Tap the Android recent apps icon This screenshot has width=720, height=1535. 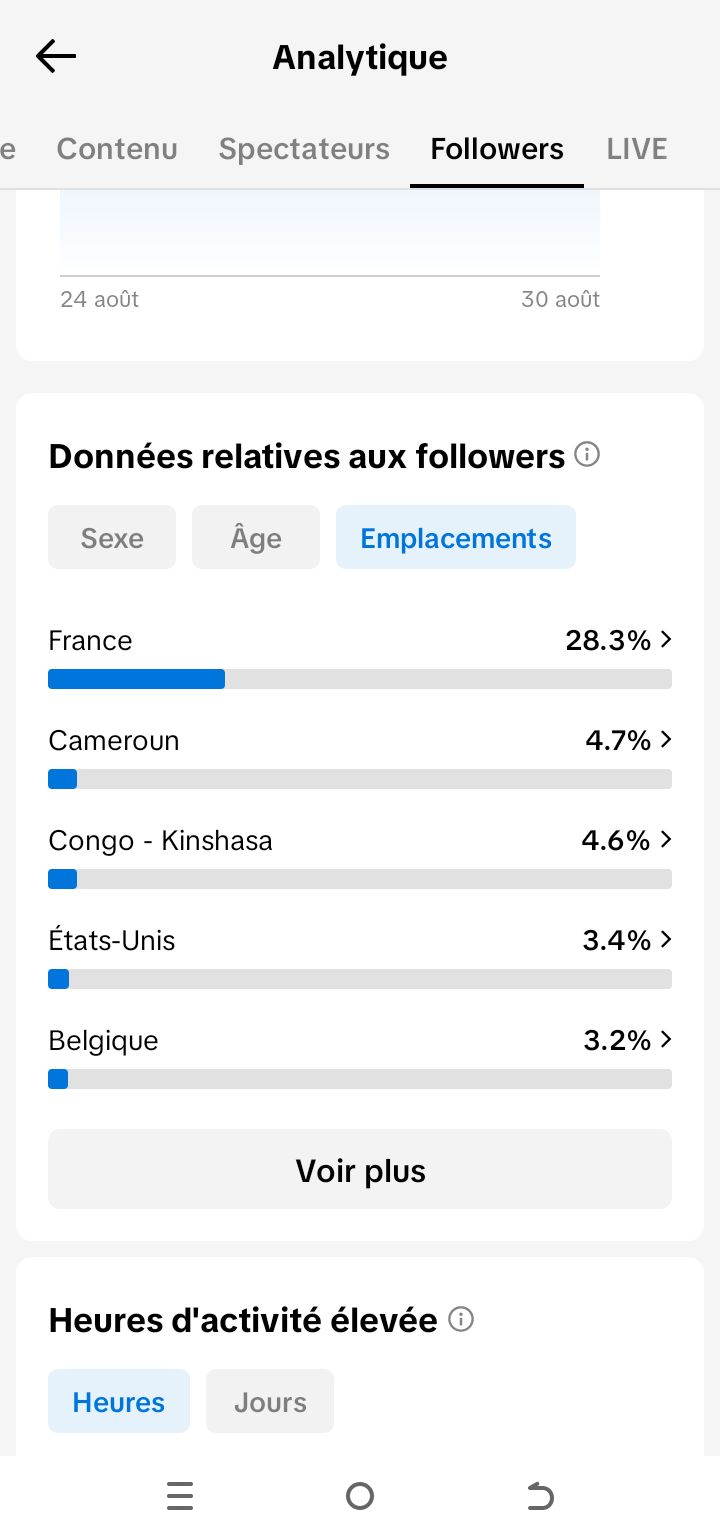[180, 1496]
